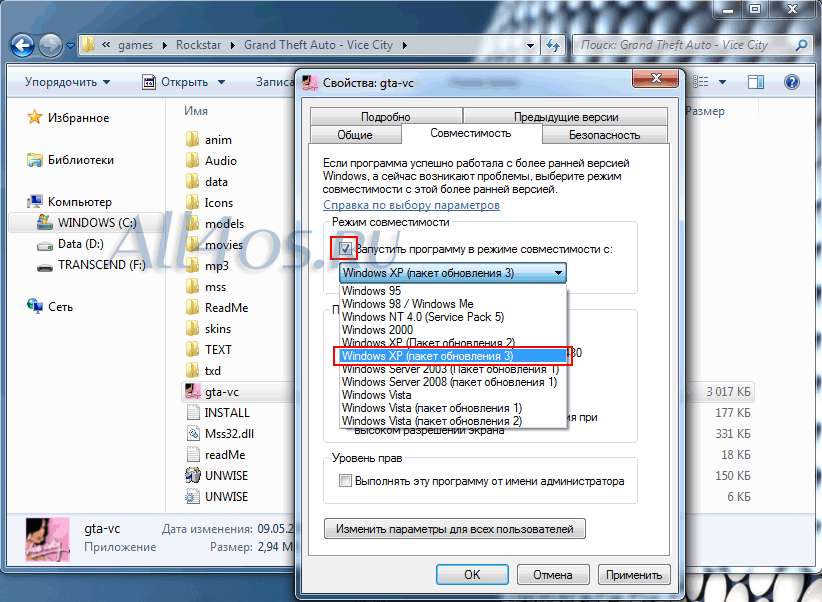The height and width of the screenshot is (602, 822).
Task: Open the Упорядочить menu
Action: 67,82
